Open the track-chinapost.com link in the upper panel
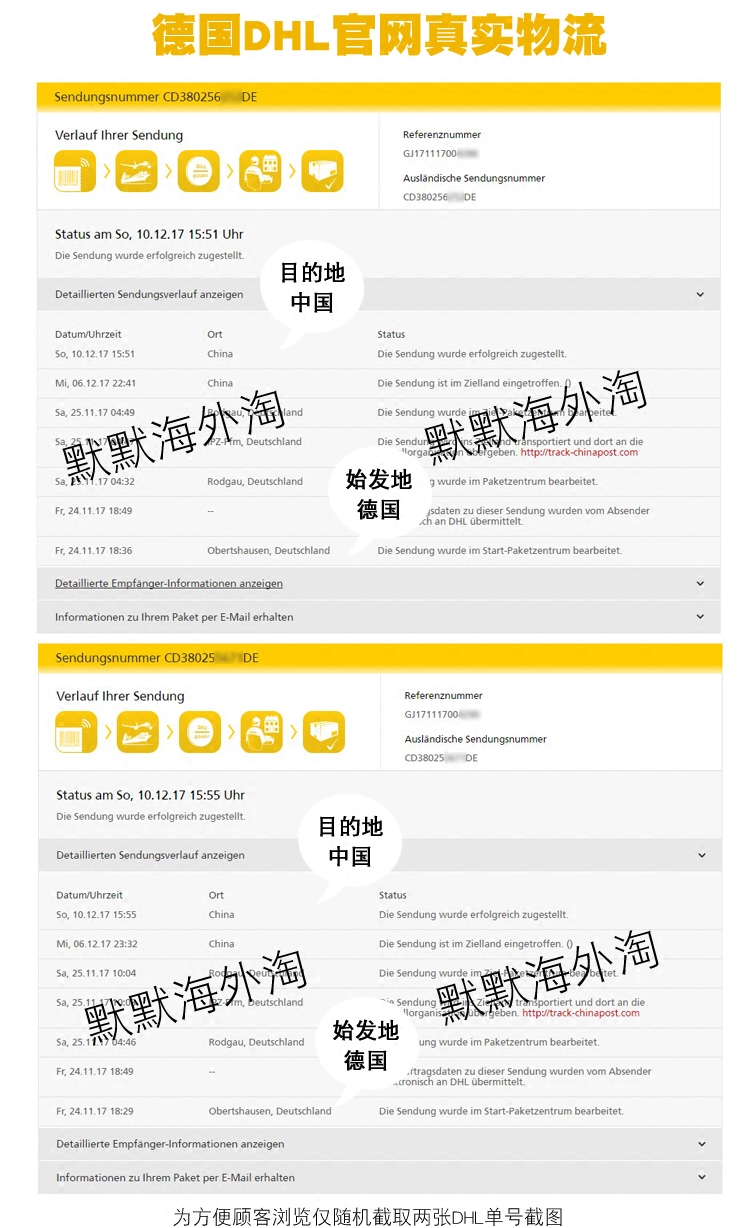 (579, 452)
